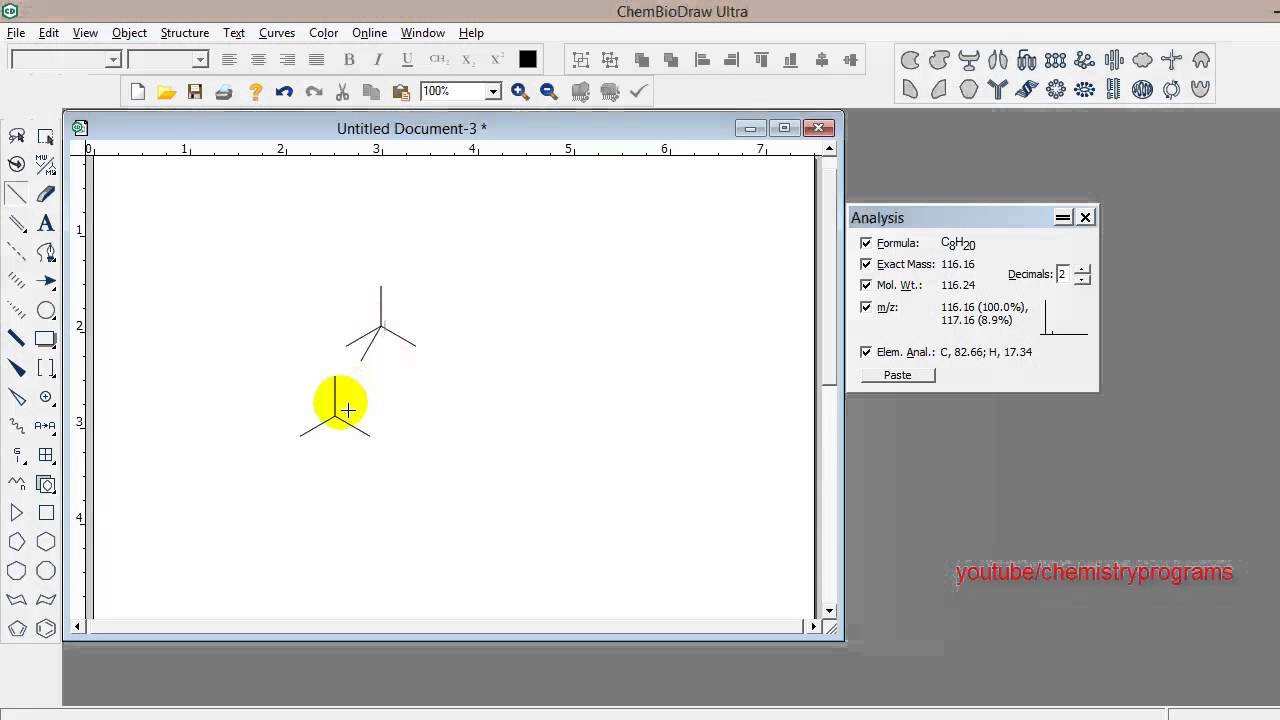
Task: Select the Structure Perspective rotate tool
Action: pyautogui.click(x=17, y=165)
